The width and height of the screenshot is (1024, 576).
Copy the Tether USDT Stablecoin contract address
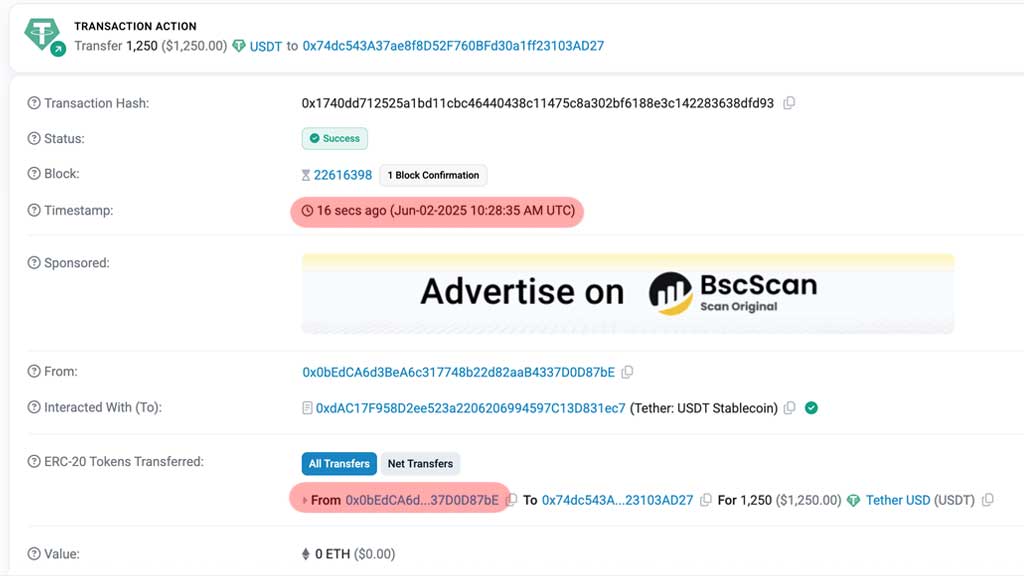click(790, 408)
